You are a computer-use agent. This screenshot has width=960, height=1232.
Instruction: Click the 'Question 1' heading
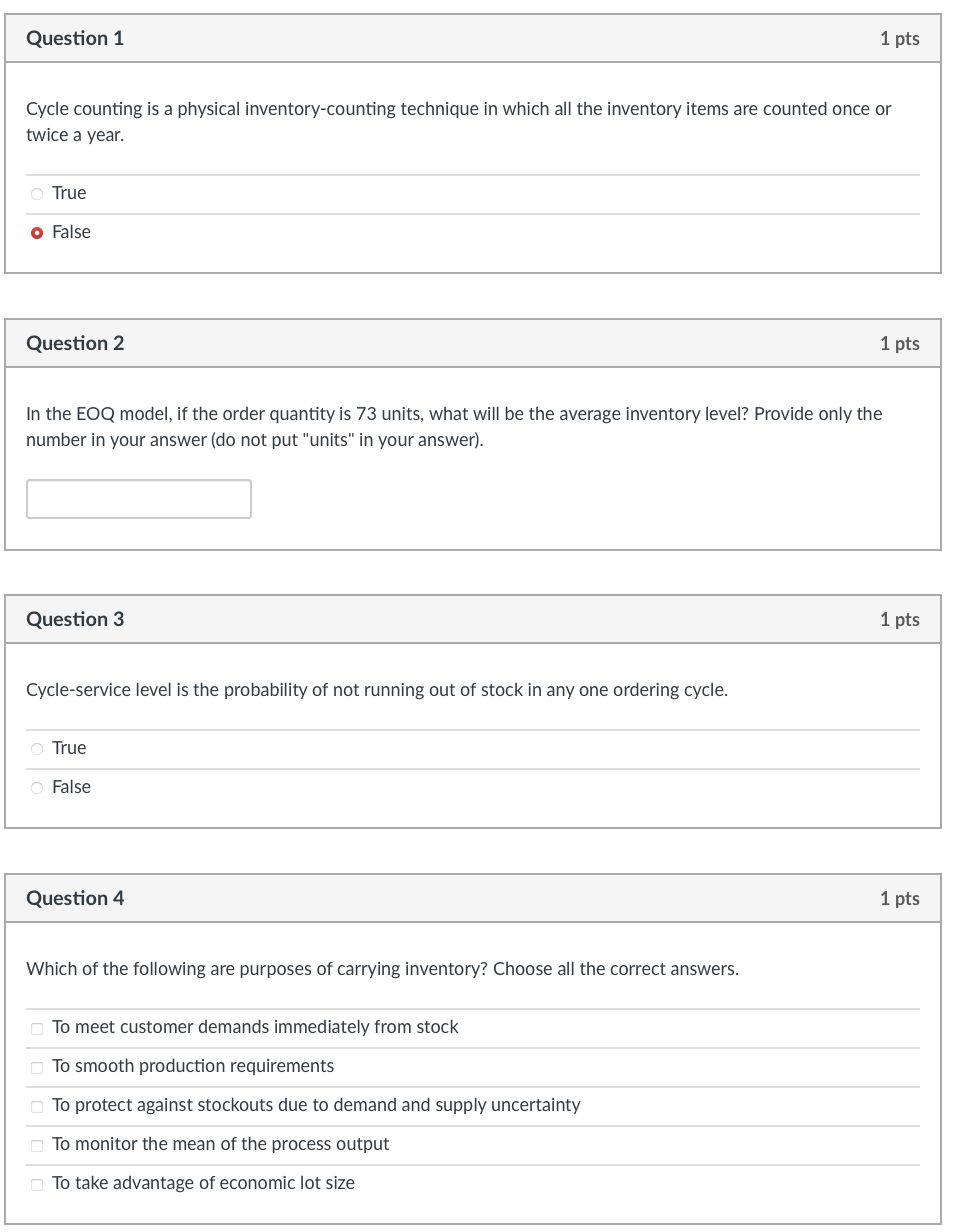75,38
